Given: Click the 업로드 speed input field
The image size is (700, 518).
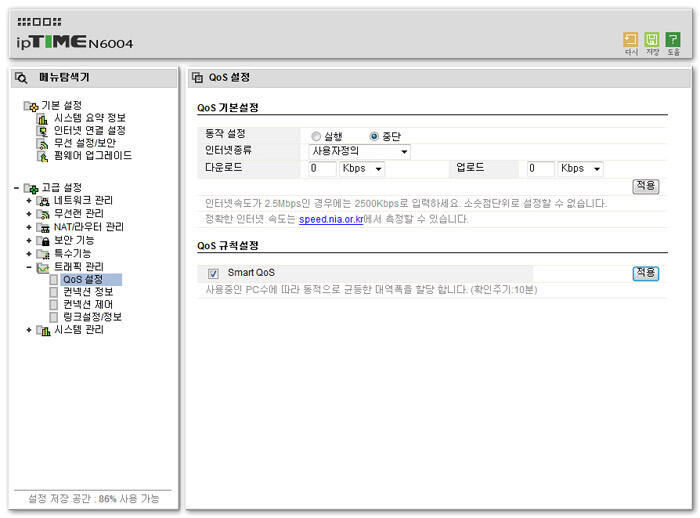Looking at the screenshot, I should [x=541, y=169].
